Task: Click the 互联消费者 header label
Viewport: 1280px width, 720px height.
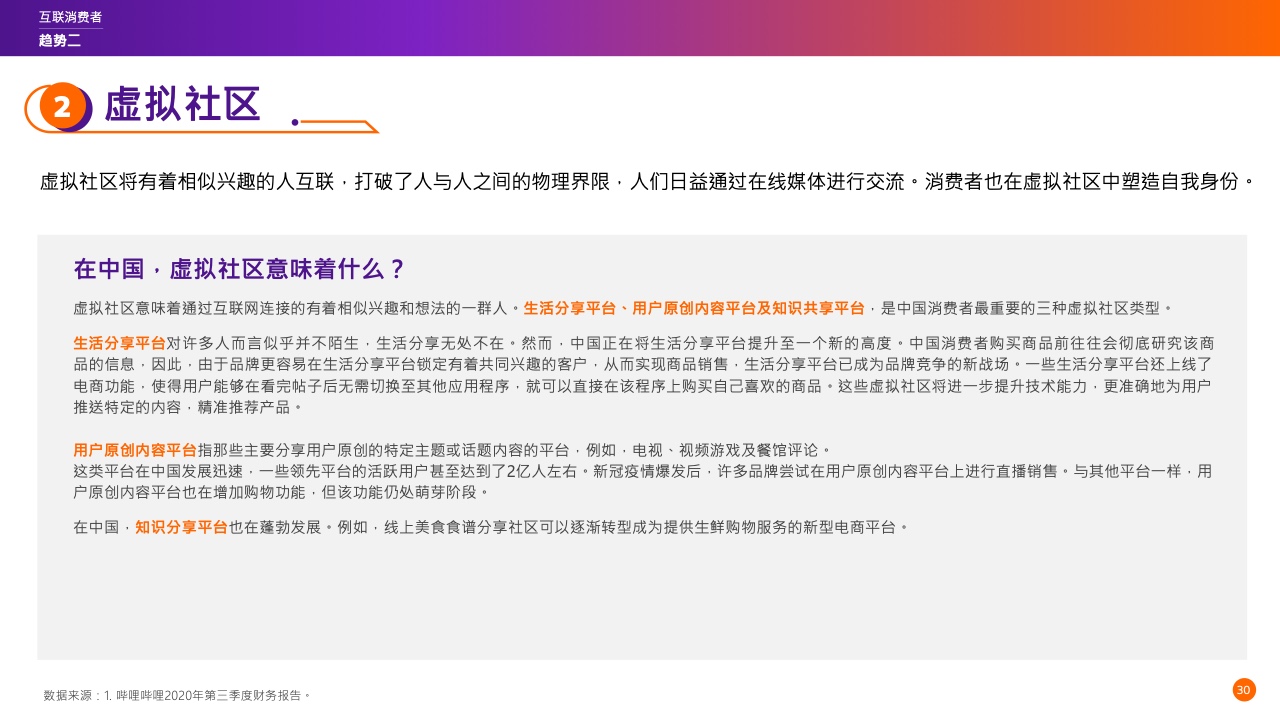Action: click(70, 17)
